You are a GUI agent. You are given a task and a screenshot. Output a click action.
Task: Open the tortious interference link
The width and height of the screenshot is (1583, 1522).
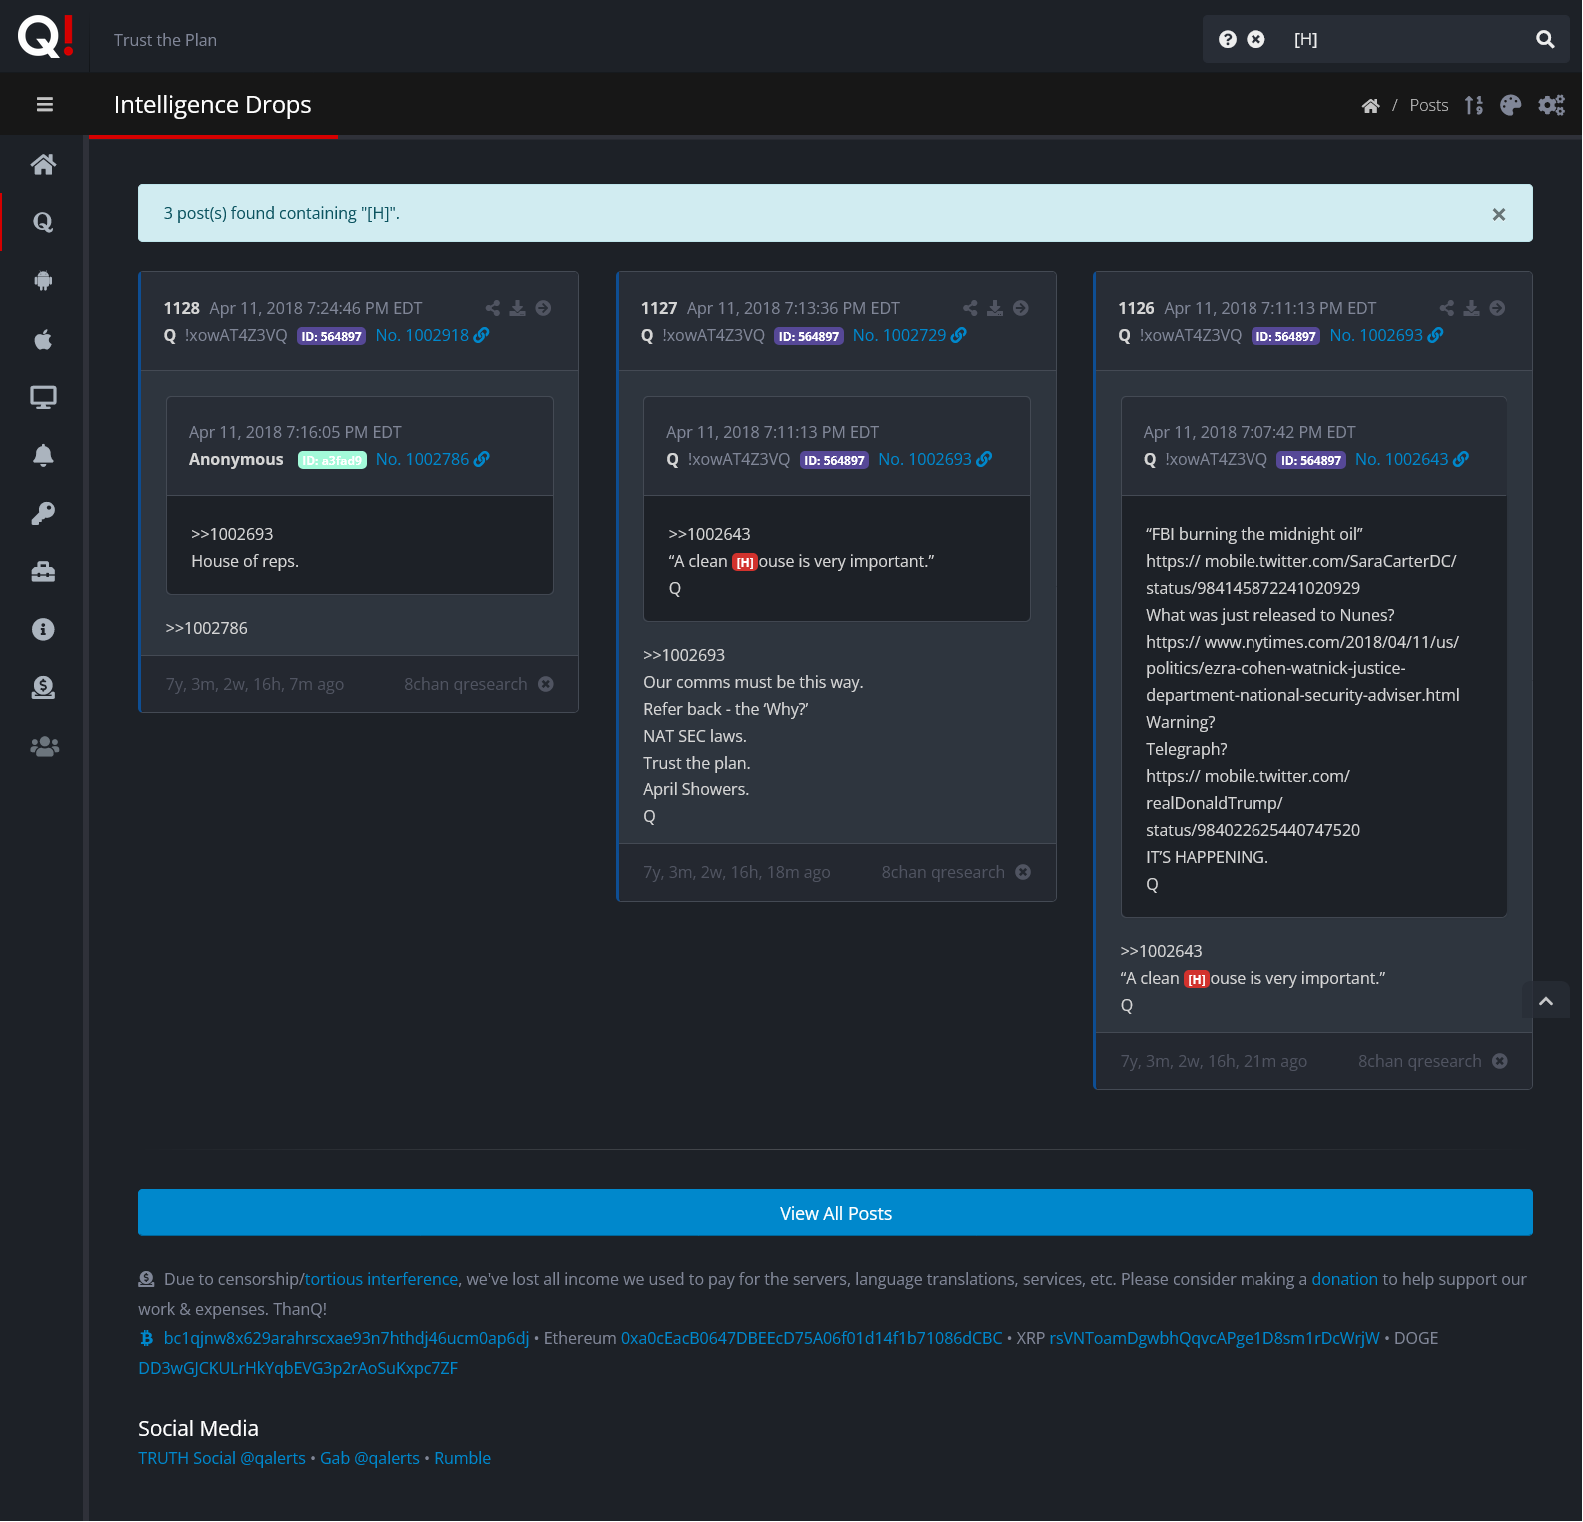[381, 1279]
